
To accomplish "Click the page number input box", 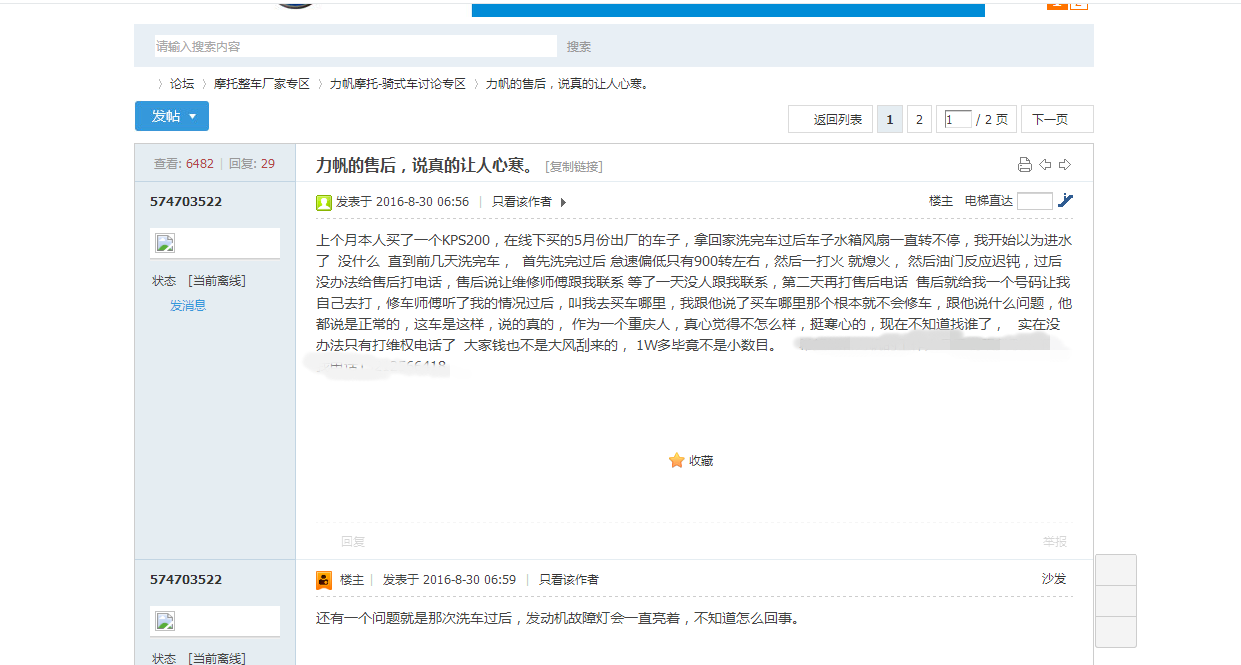I will click(958, 119).
